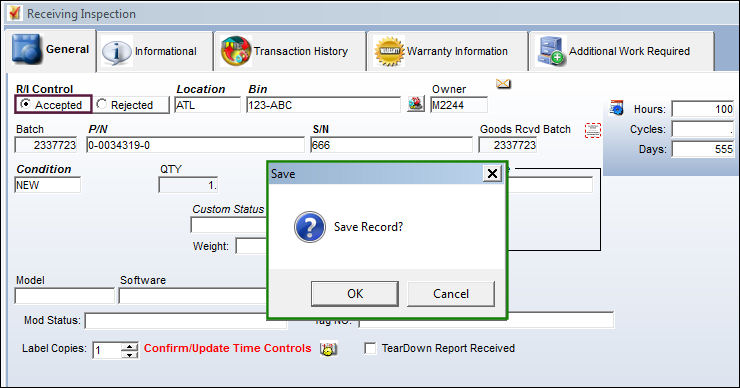Decrease Label Copies with the down arrow

(129, 354)
